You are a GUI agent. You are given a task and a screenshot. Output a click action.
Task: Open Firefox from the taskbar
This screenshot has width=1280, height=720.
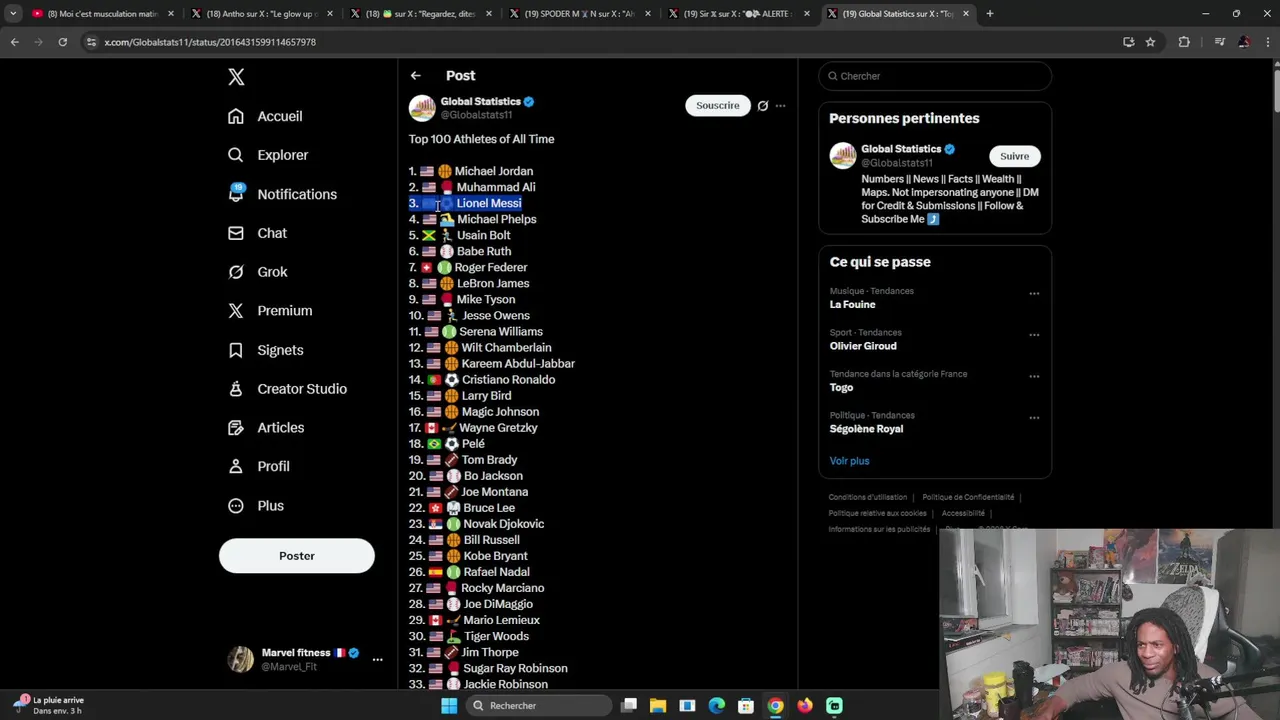[805, 706]
